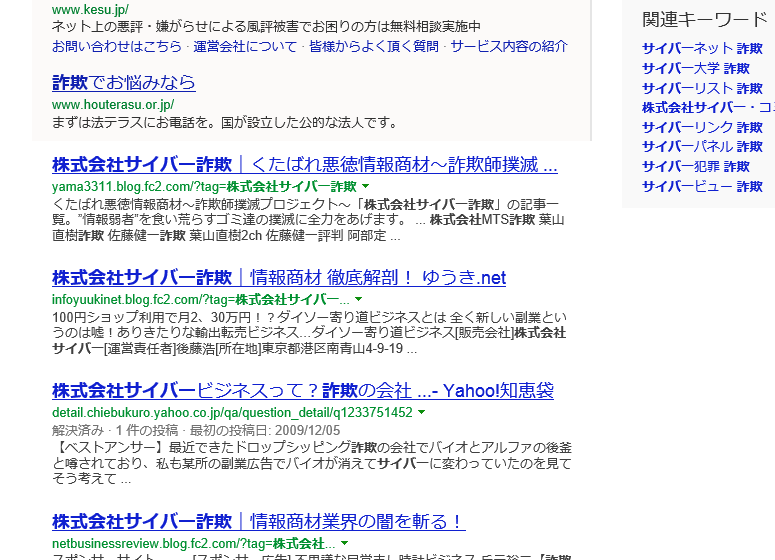This screenshot has width=775, height=560.
Task: Click the ネット上の悪評 ad description
Action: coord(266,26)
